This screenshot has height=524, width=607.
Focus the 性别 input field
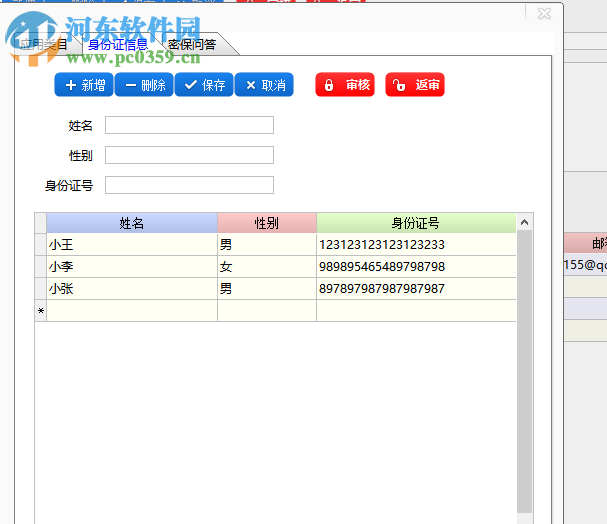click(x=189, y=155)
